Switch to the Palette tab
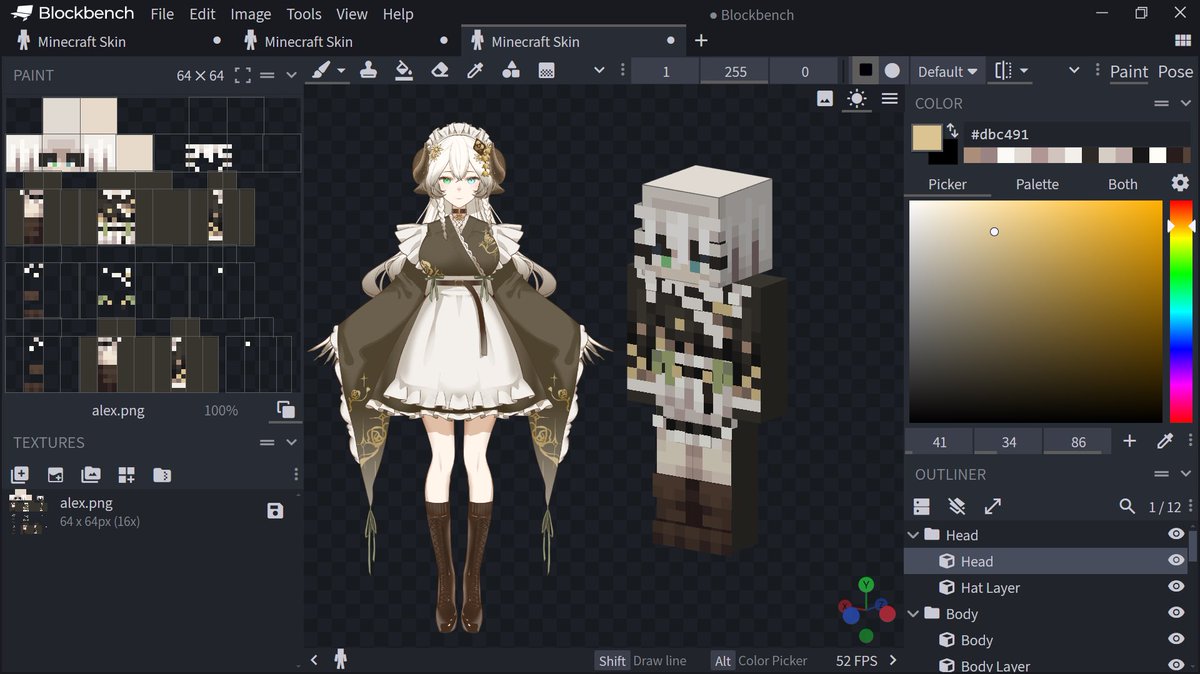The image size is (1200, 674). click(1037, 184)
